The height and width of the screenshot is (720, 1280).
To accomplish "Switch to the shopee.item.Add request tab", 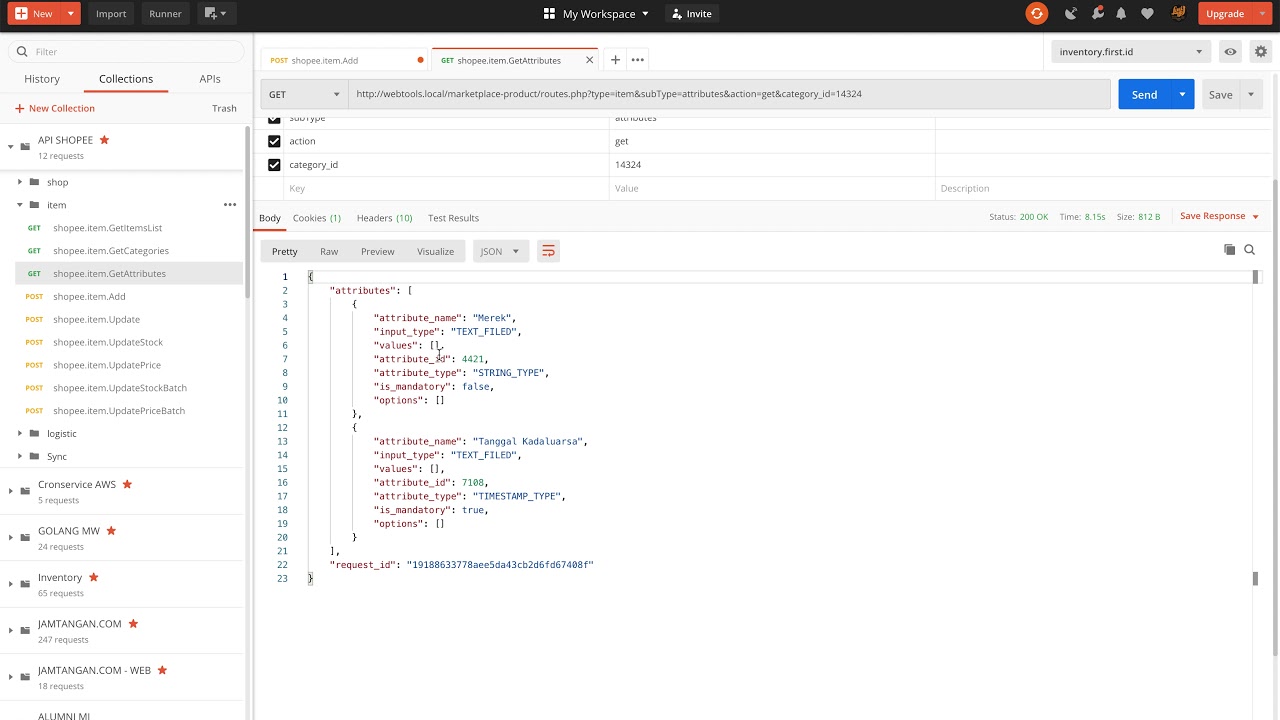I will click(345, 60).
